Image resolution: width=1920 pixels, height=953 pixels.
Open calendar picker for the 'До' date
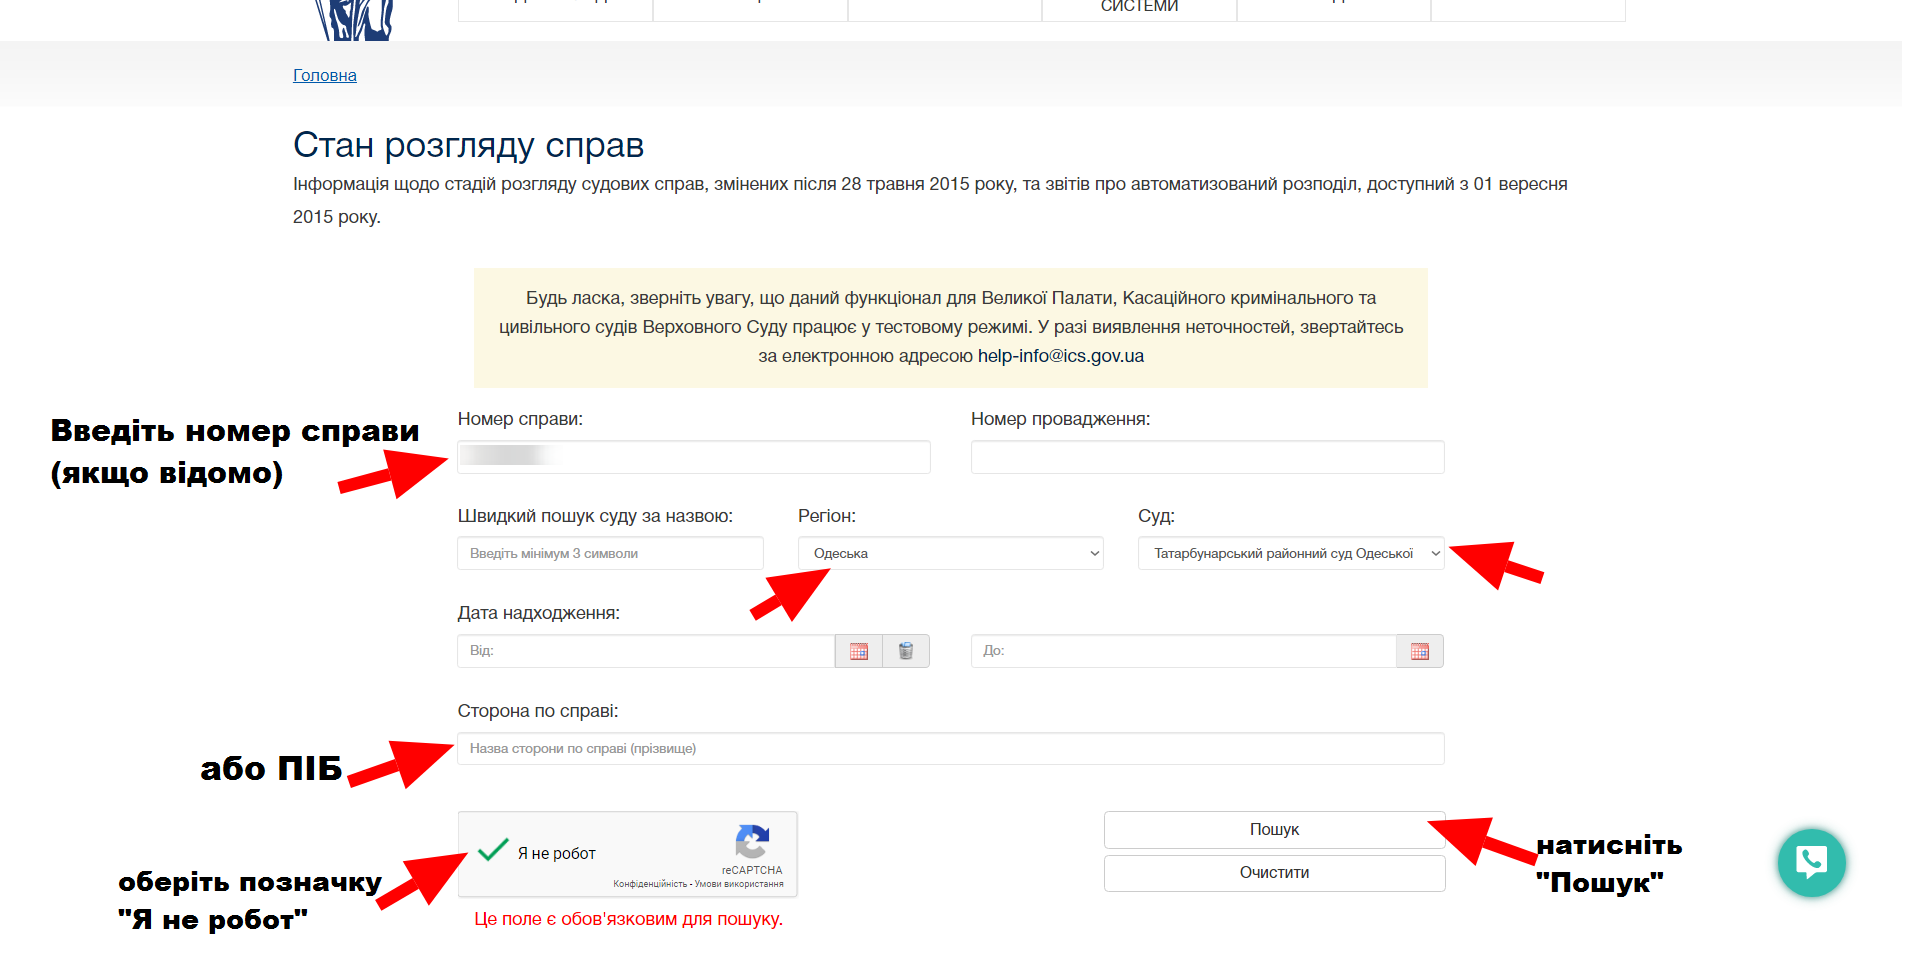1419,651
